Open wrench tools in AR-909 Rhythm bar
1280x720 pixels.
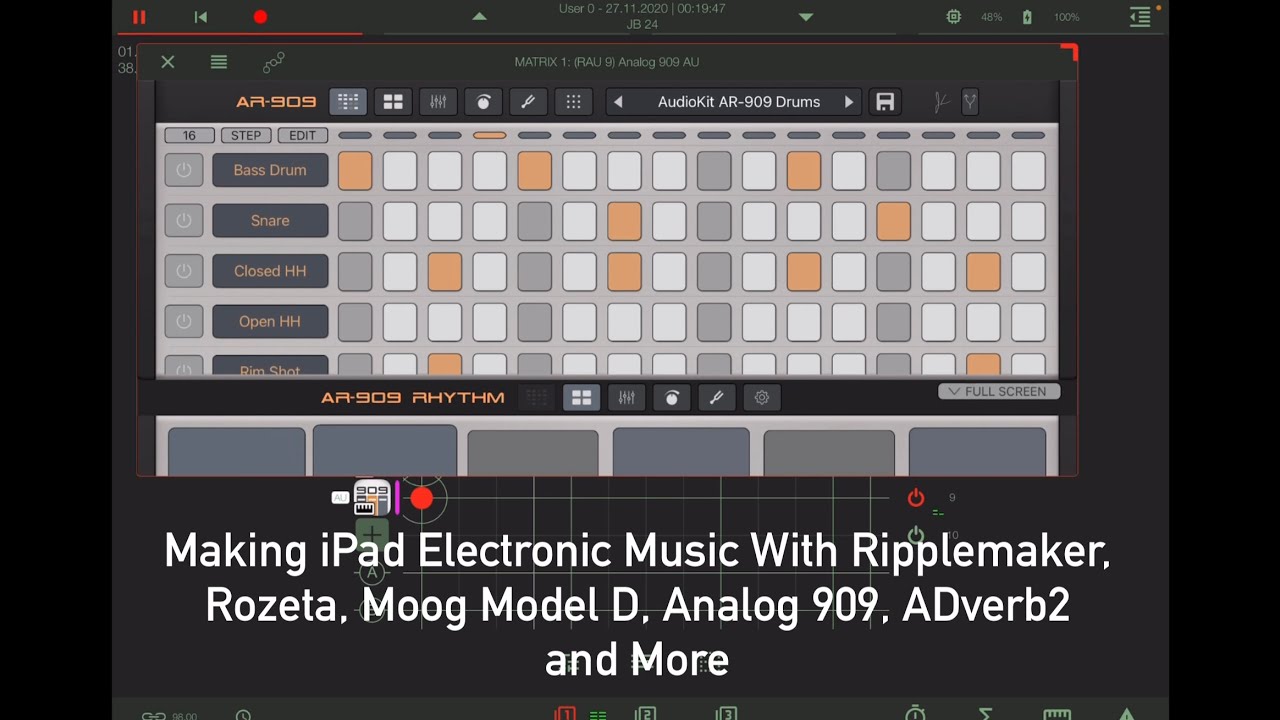coord(716,398)
